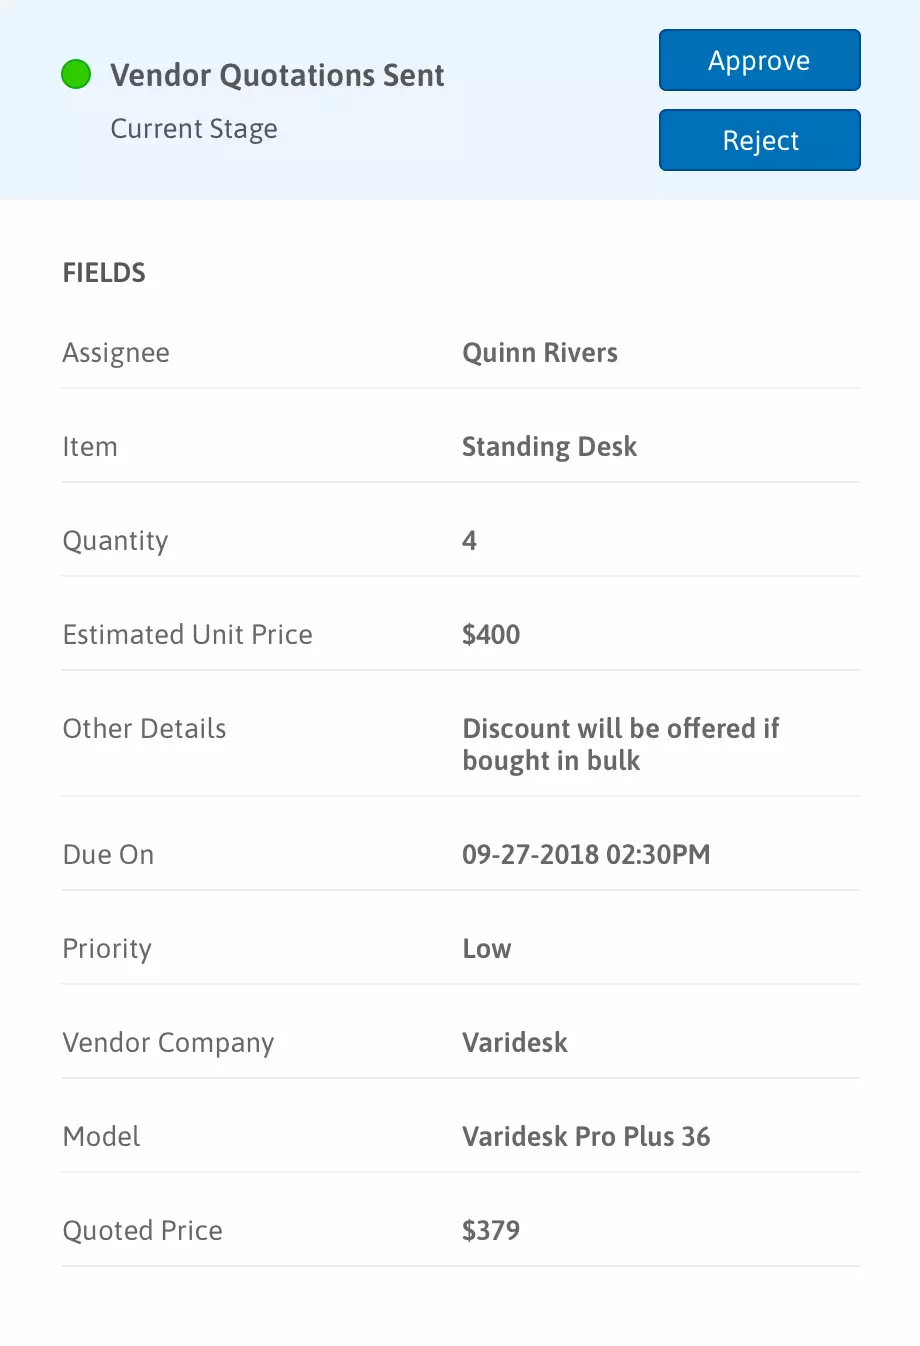920x1346 pixels.
Task: Click the FIELDS section header
Action: pos(104,272)
